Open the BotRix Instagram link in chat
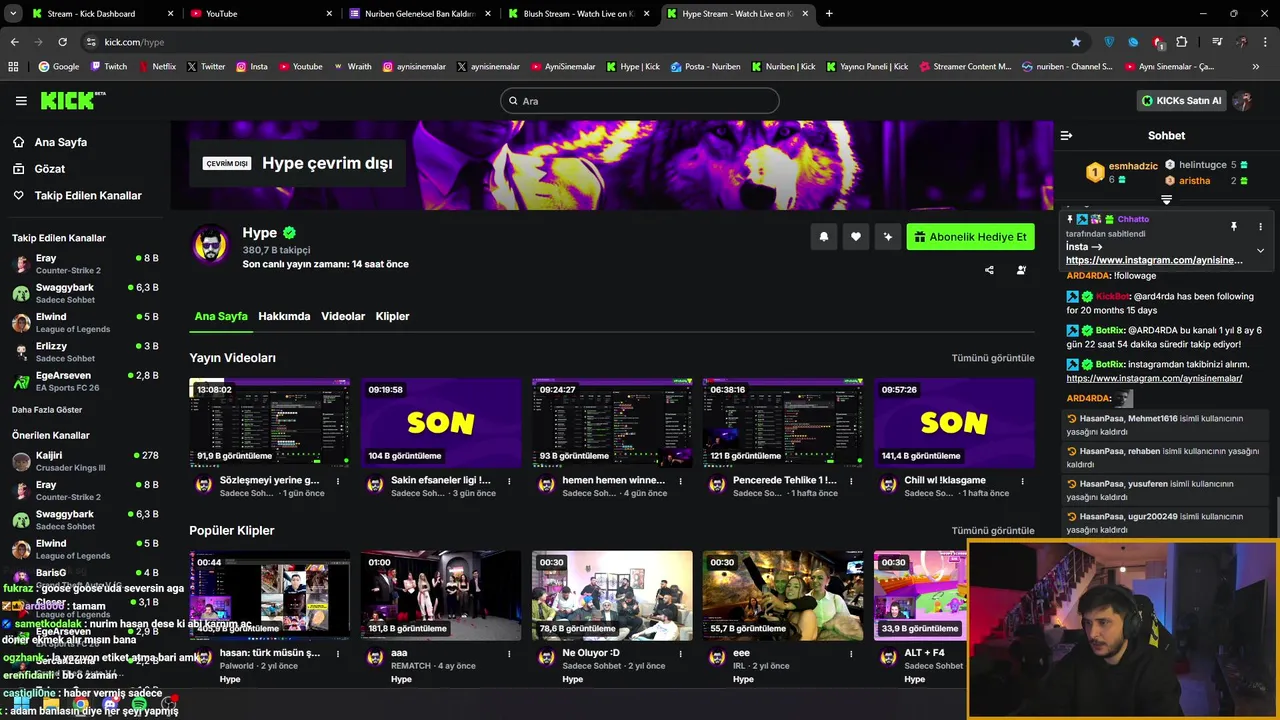Viewport: 1280px width, 720px height. [x=1154, y=379]
